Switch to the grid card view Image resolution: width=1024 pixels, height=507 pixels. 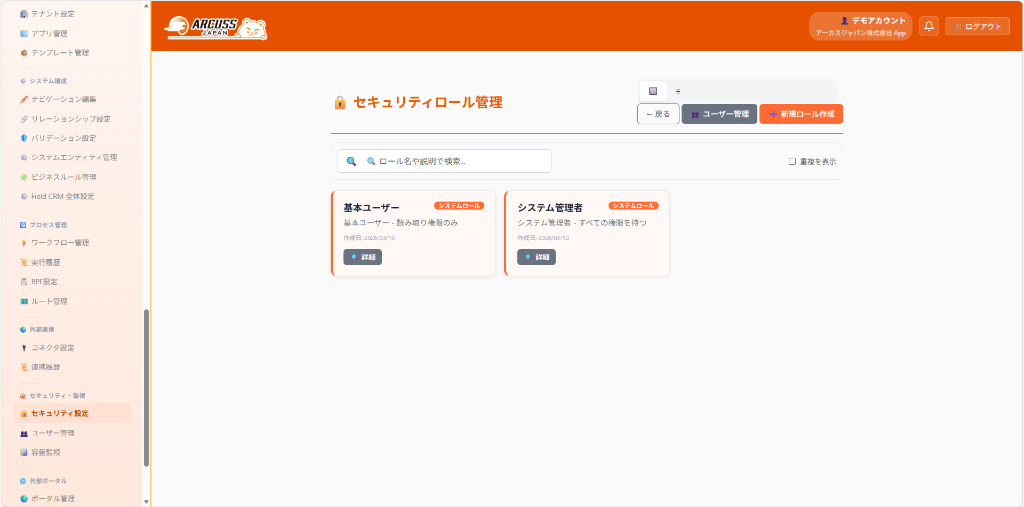point(652,91)
